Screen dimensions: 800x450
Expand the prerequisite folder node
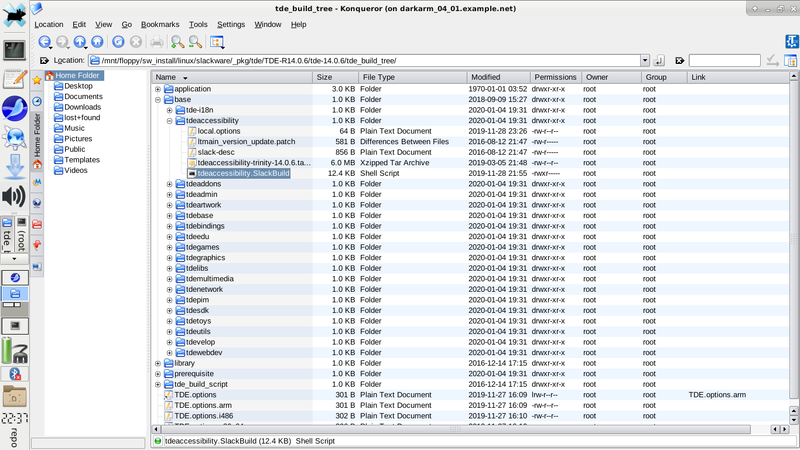tap(158, 373)
